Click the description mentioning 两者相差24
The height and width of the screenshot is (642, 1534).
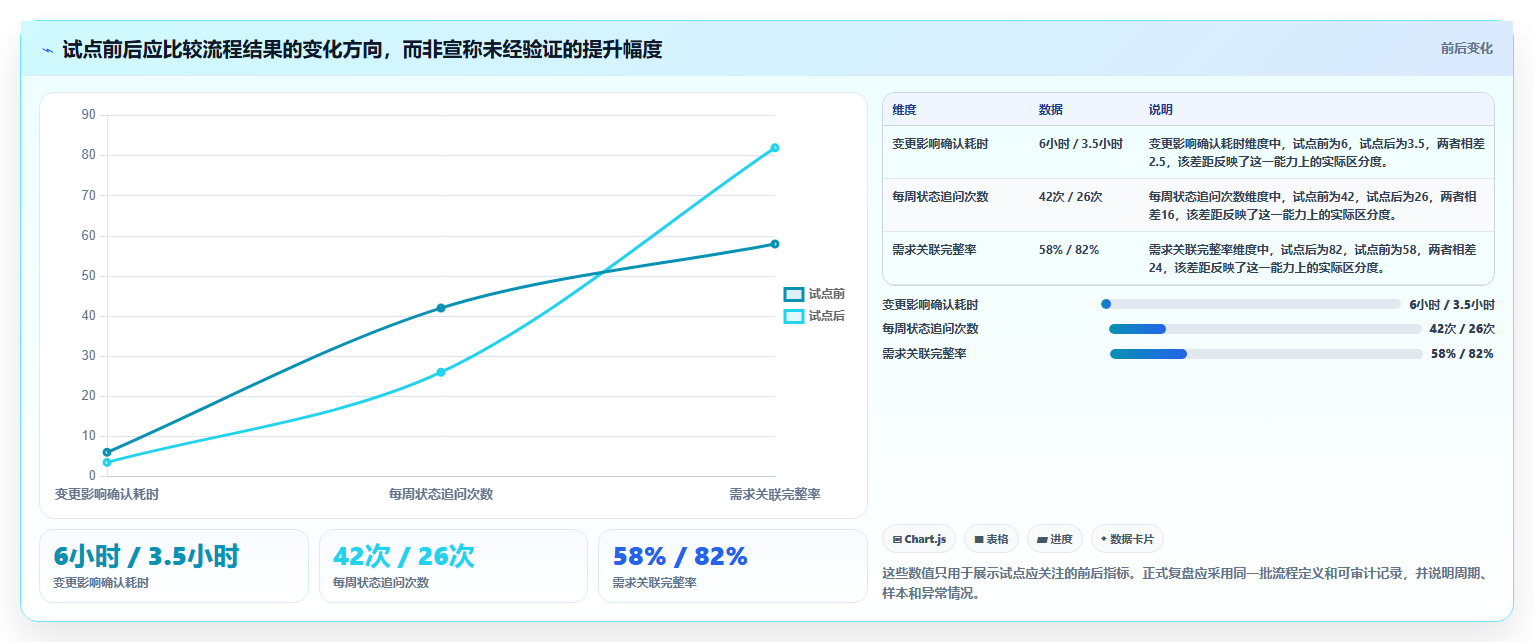[1314, 258]
